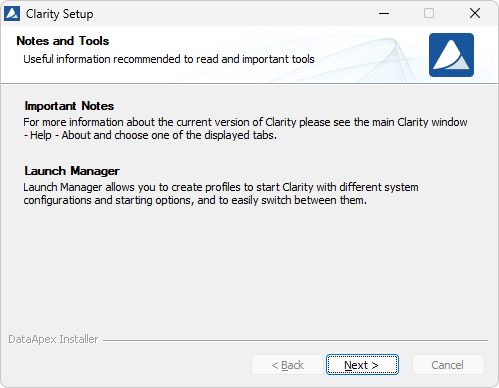The height and width of the screenshot is (388, 499).
Task: Click the large Clarity logo in the header
Action: coord(451,55)
